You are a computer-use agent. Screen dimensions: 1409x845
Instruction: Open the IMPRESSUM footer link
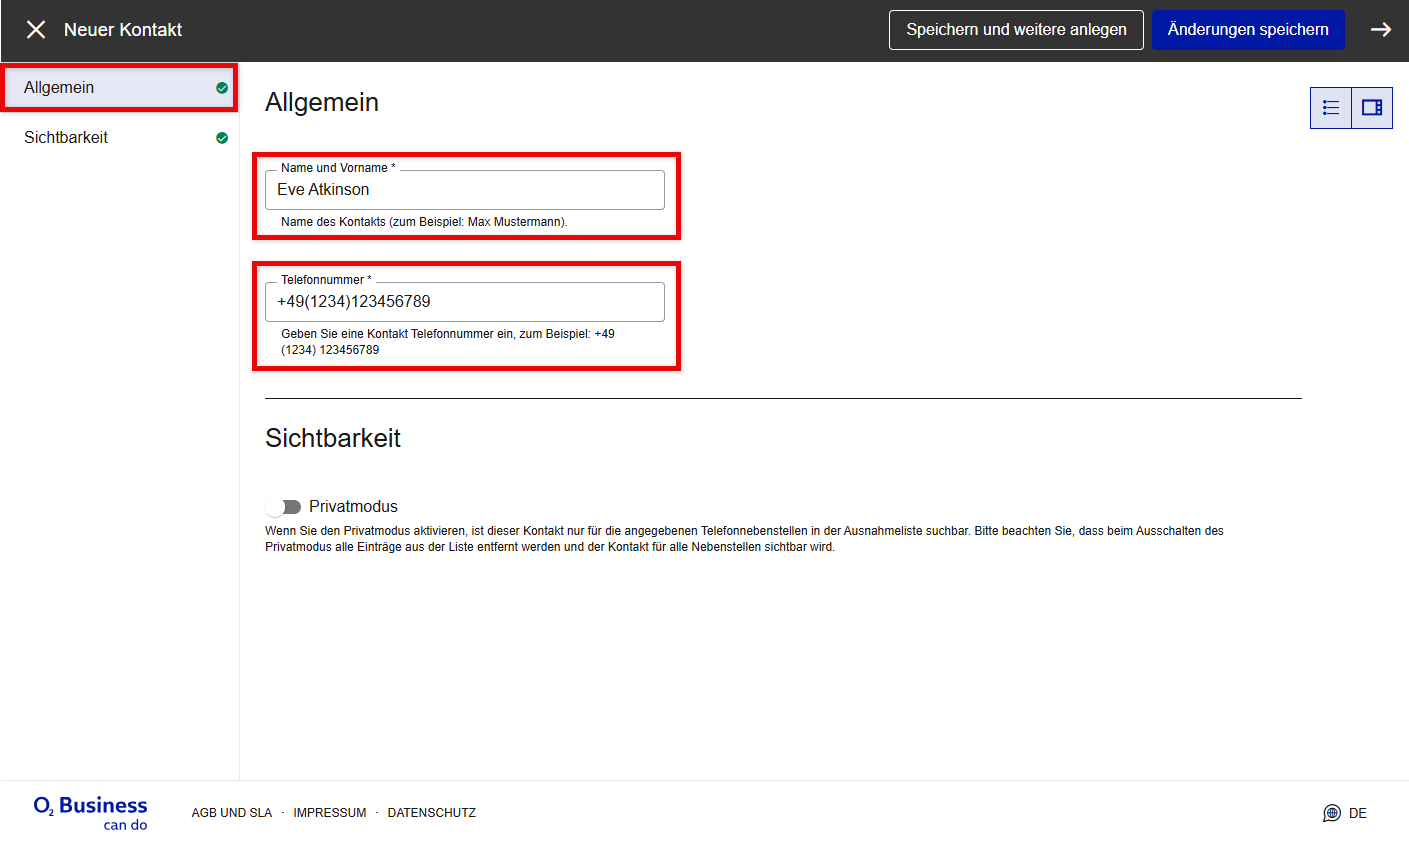pyautogui.click(x=330, y=813)
